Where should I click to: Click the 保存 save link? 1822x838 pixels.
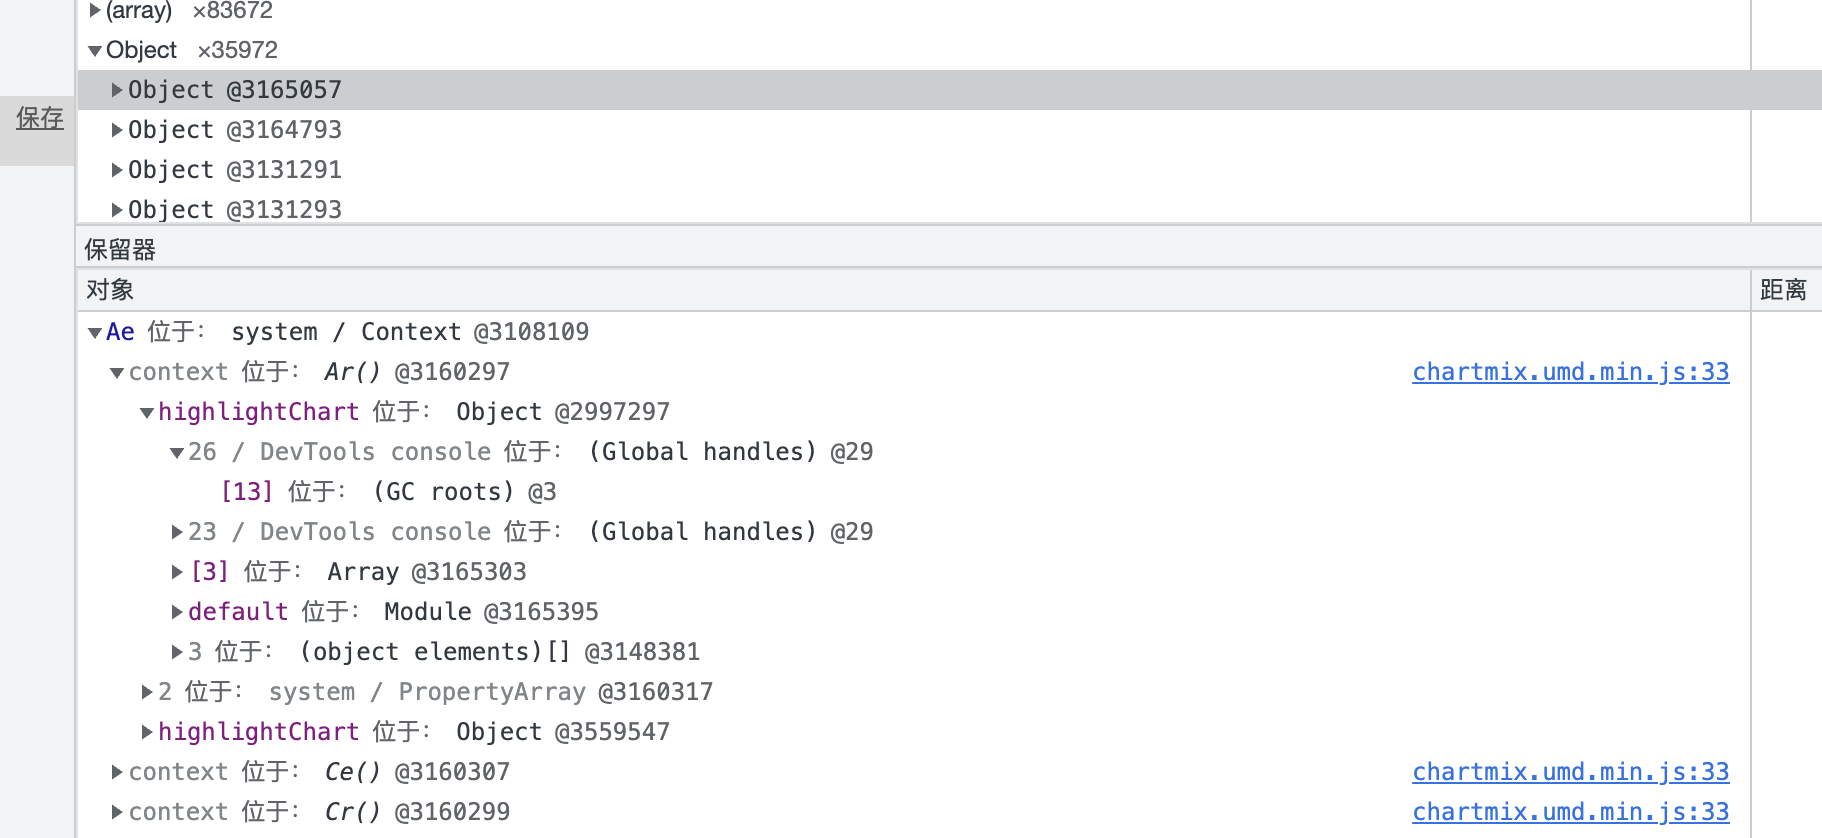(x=40, y=118)
